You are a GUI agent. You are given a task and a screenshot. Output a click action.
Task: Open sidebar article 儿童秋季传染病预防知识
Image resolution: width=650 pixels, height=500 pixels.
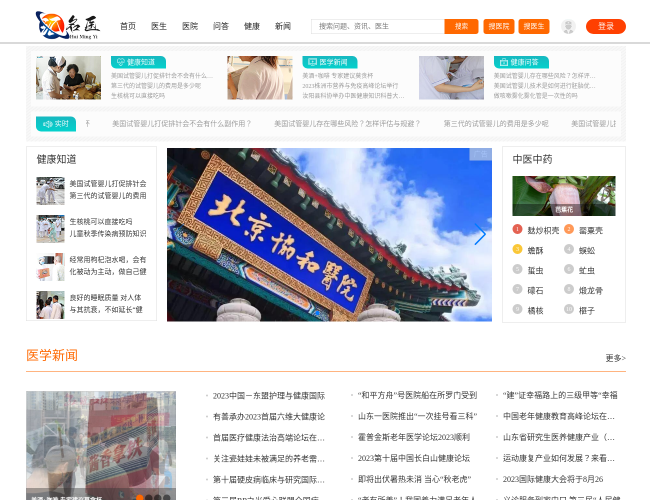point(108,234)
